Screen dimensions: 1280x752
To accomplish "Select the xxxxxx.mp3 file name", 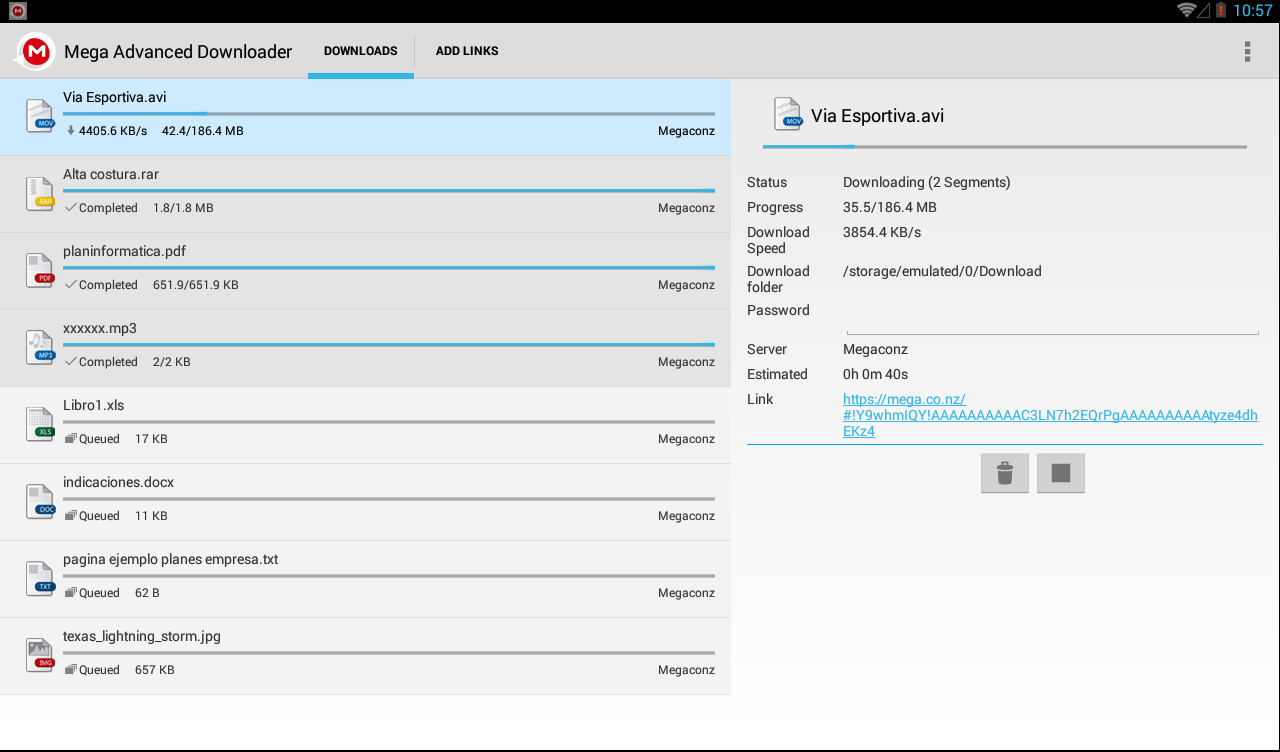I will (x=100, y=328).
